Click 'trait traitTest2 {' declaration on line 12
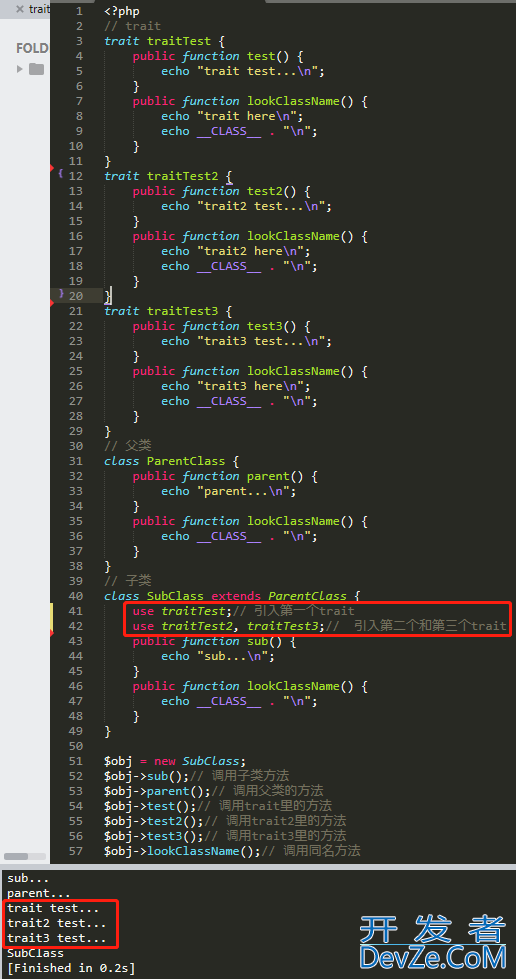This screenshot has height=979, width=516. pyautogui.click(x=168, y=176)
